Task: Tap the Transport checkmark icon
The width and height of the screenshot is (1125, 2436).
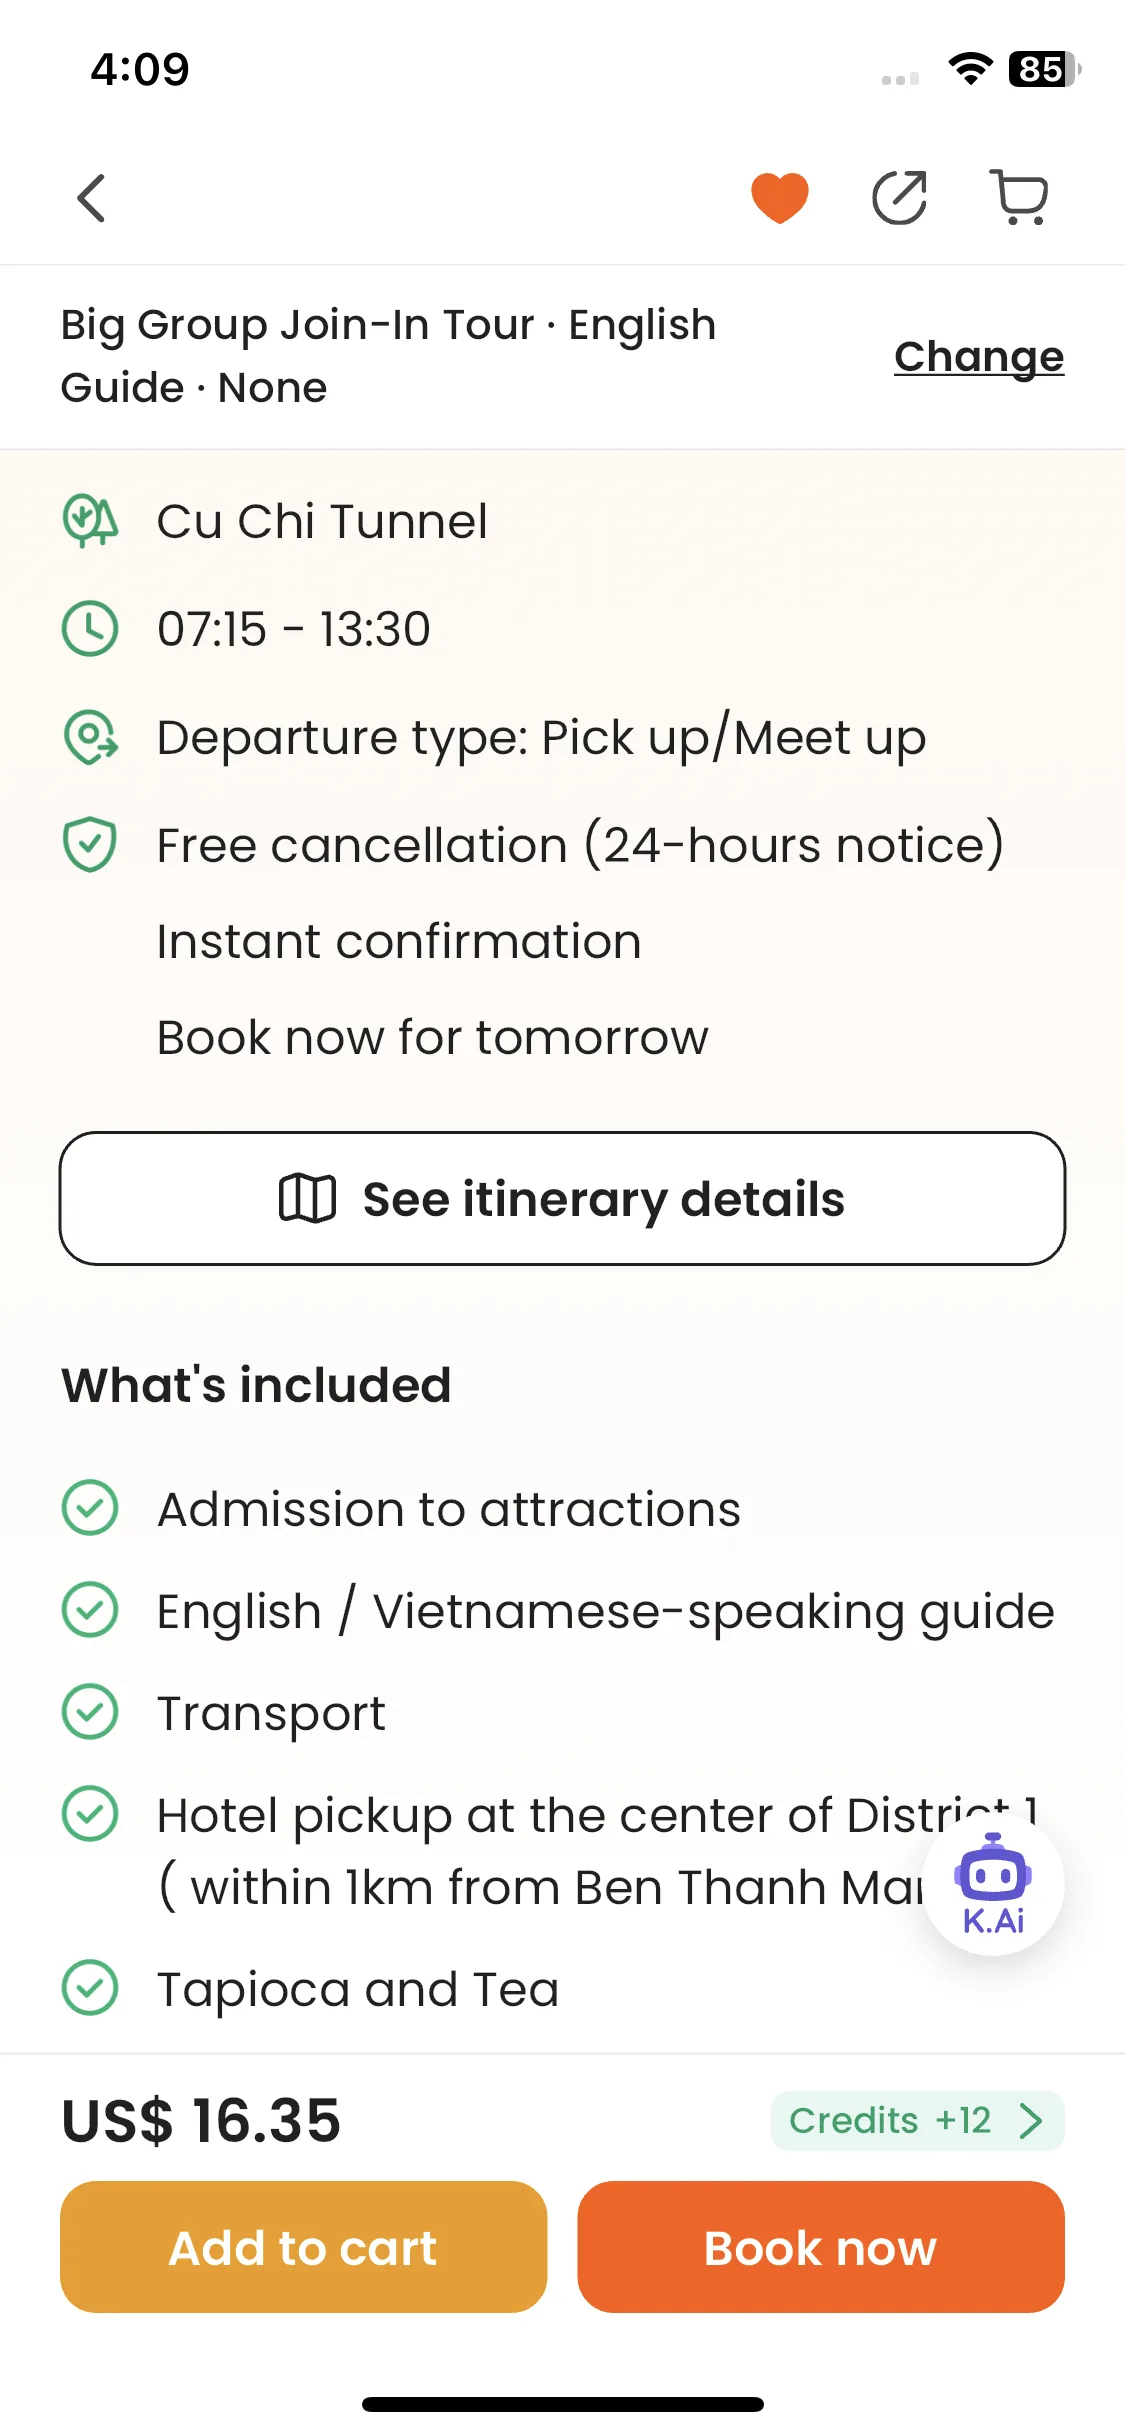Action: (x=90, y=1712)
